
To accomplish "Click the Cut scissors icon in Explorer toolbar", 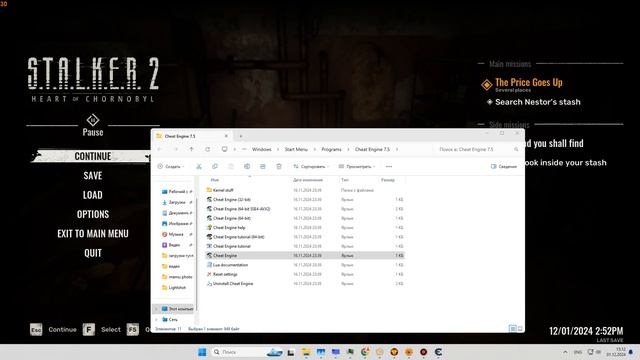I will click(199, 167).
